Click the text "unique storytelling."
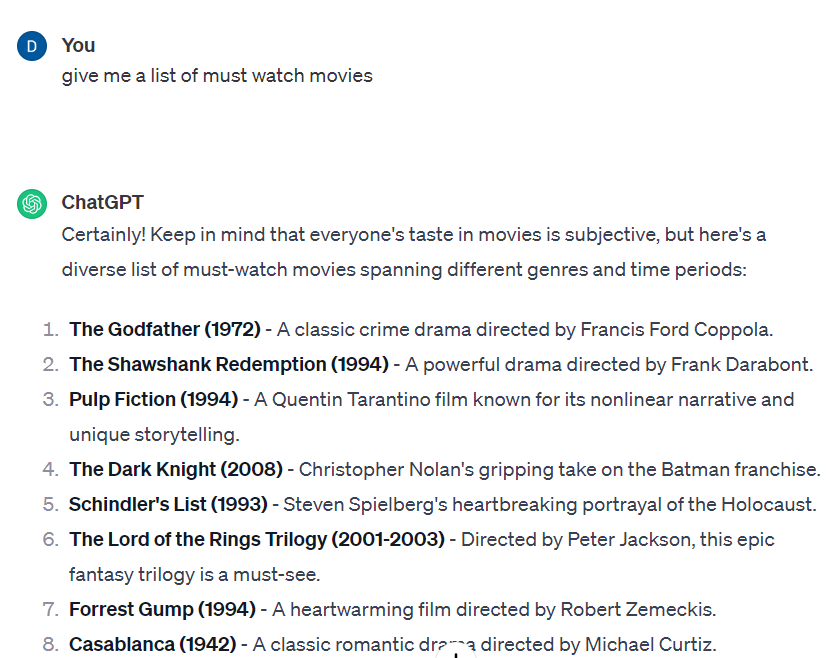836x658 pixels. pos(155,435)
